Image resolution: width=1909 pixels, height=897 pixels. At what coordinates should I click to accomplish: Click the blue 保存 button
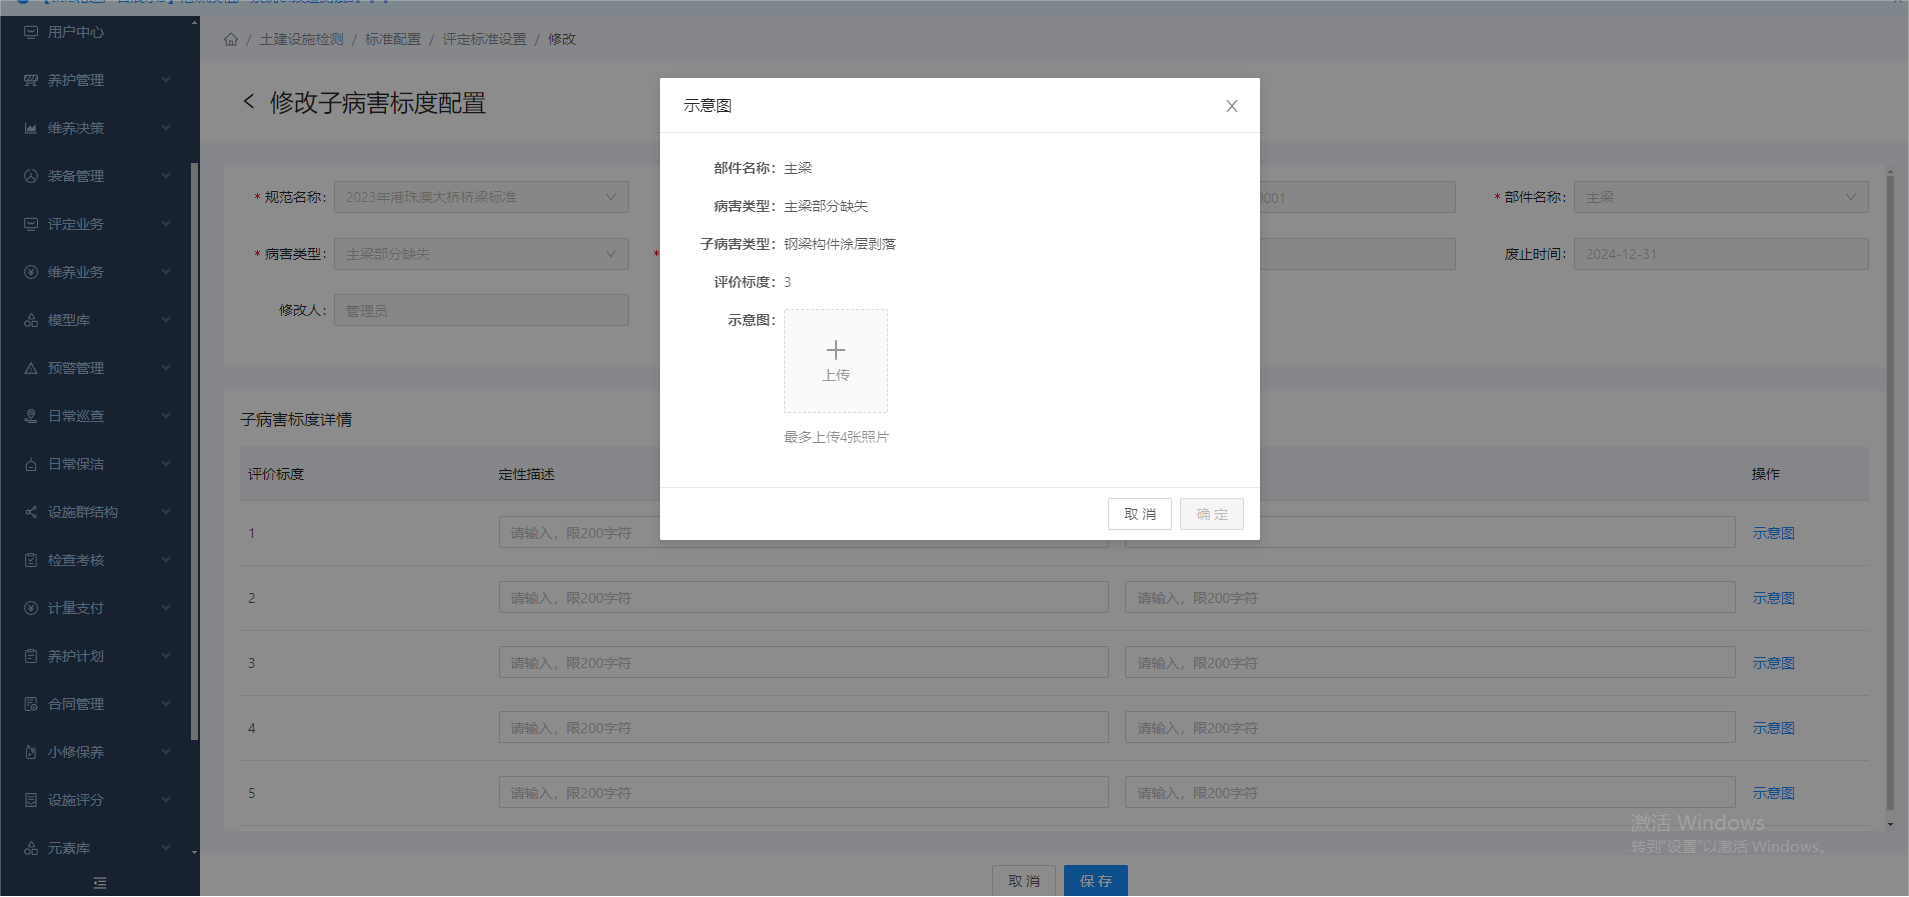[1096, 881]
